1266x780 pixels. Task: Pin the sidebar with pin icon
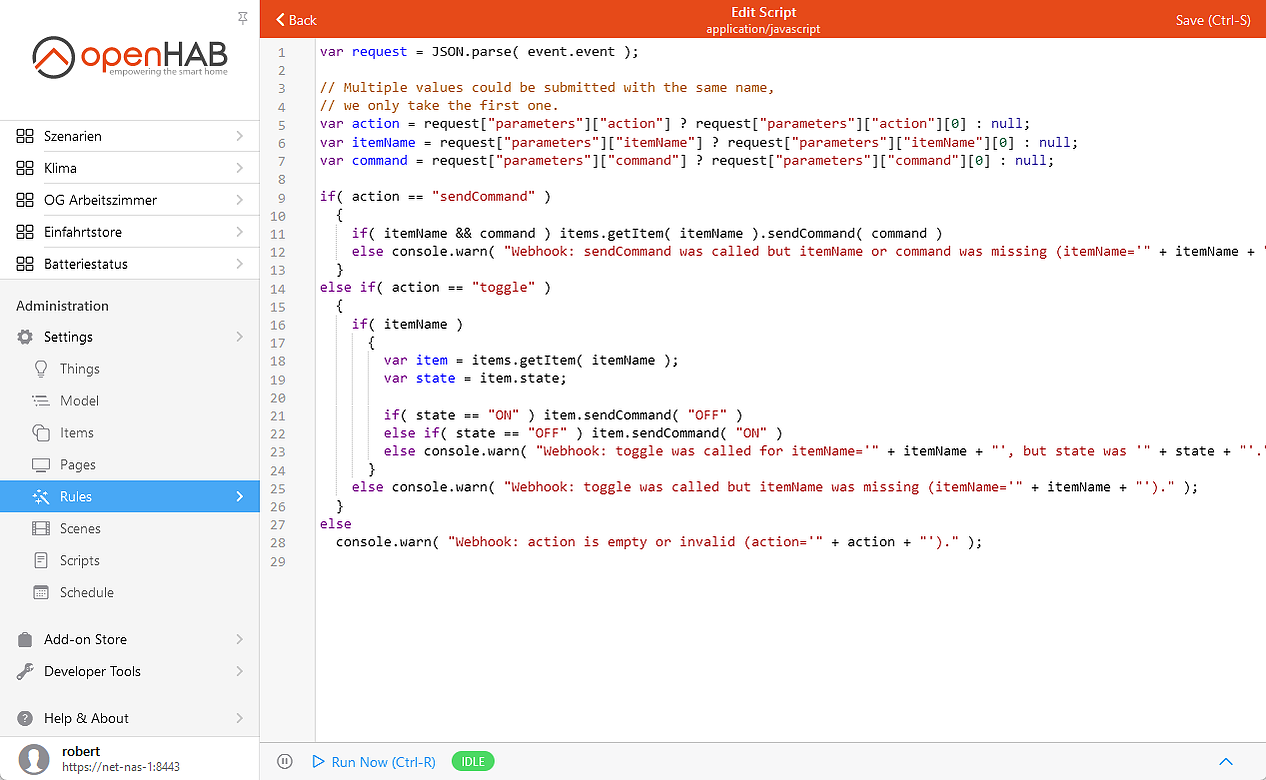[x=243, y=18]
